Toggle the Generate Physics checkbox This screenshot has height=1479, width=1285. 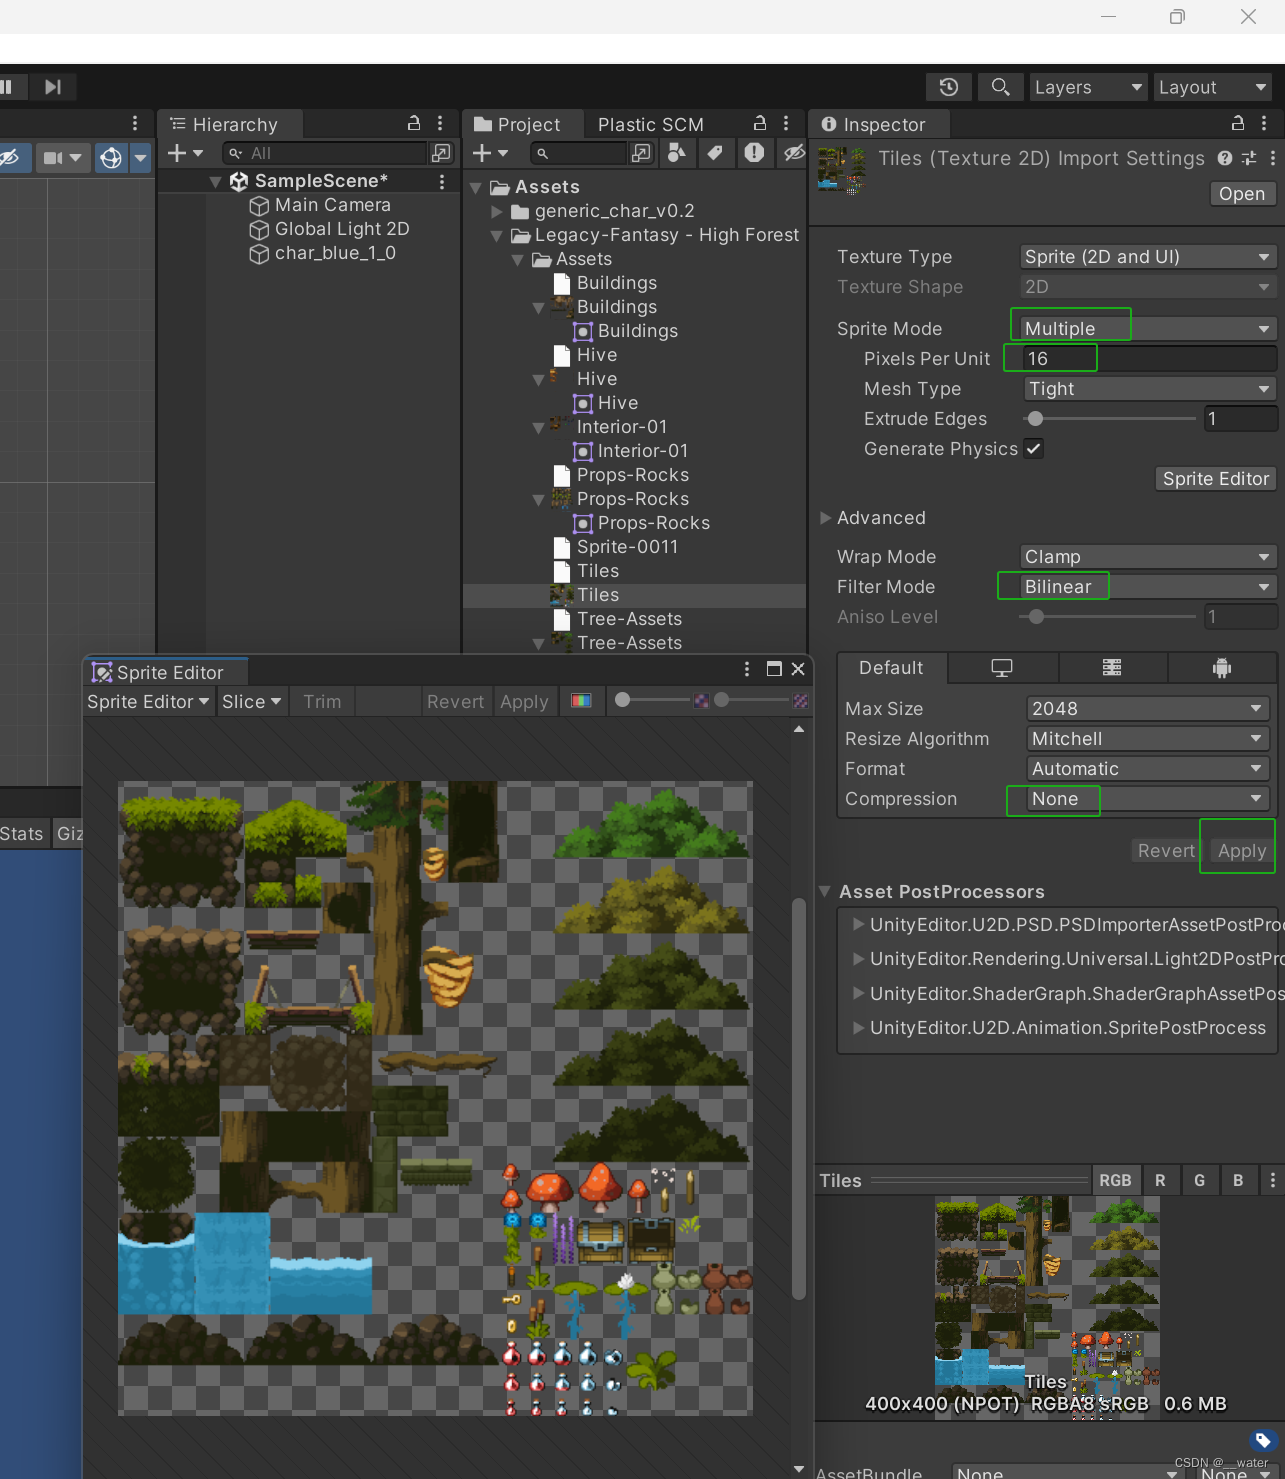click(1034, 449)
